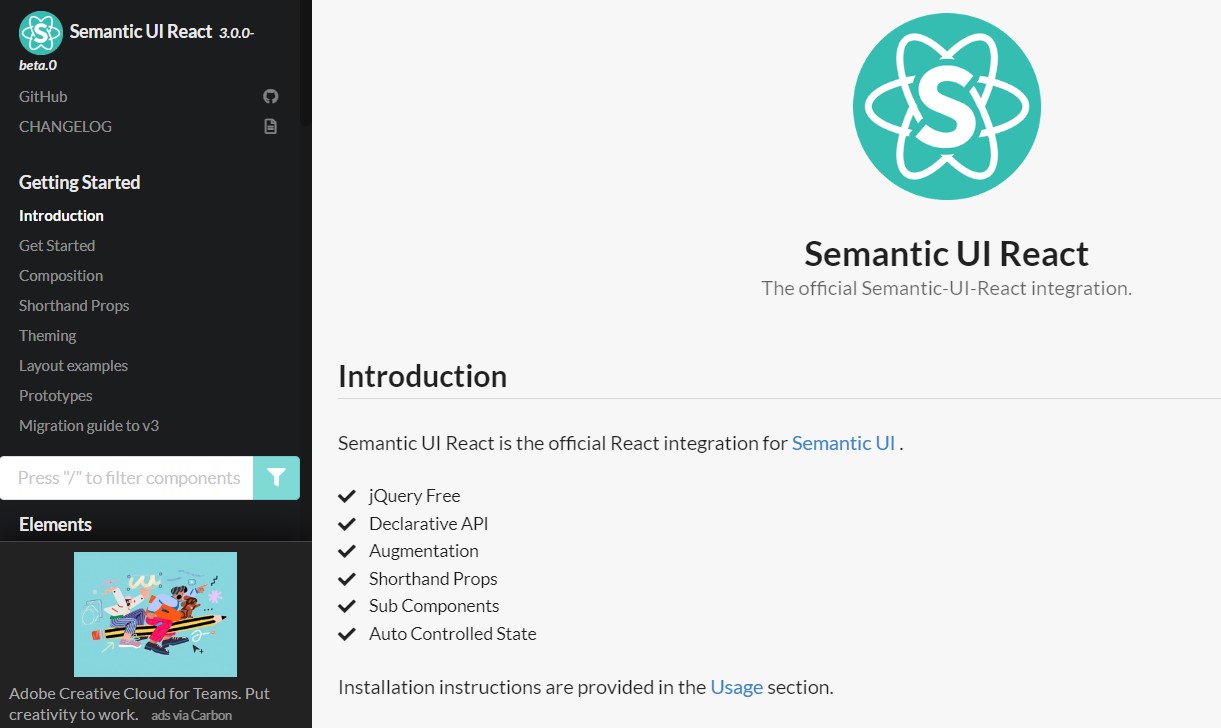Open the Theming guide
The width and height of the screenshot is (1221, 728).
pyautogui.click(x=47, y=335)
